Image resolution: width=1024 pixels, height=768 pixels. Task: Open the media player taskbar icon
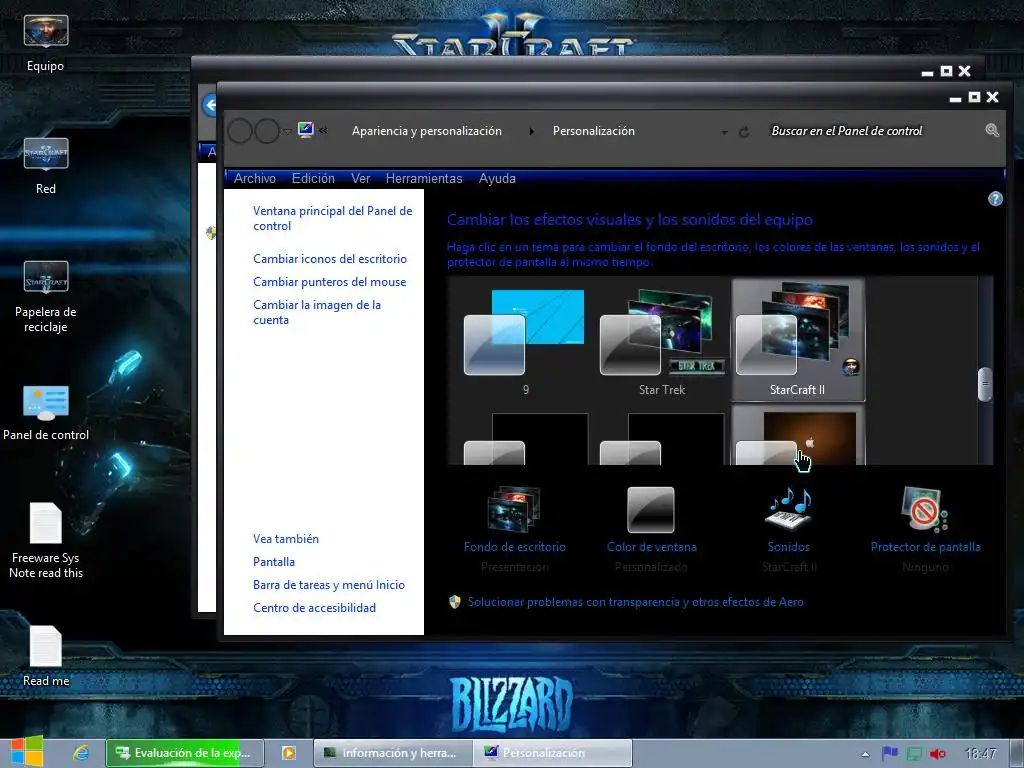click(288, 753)
